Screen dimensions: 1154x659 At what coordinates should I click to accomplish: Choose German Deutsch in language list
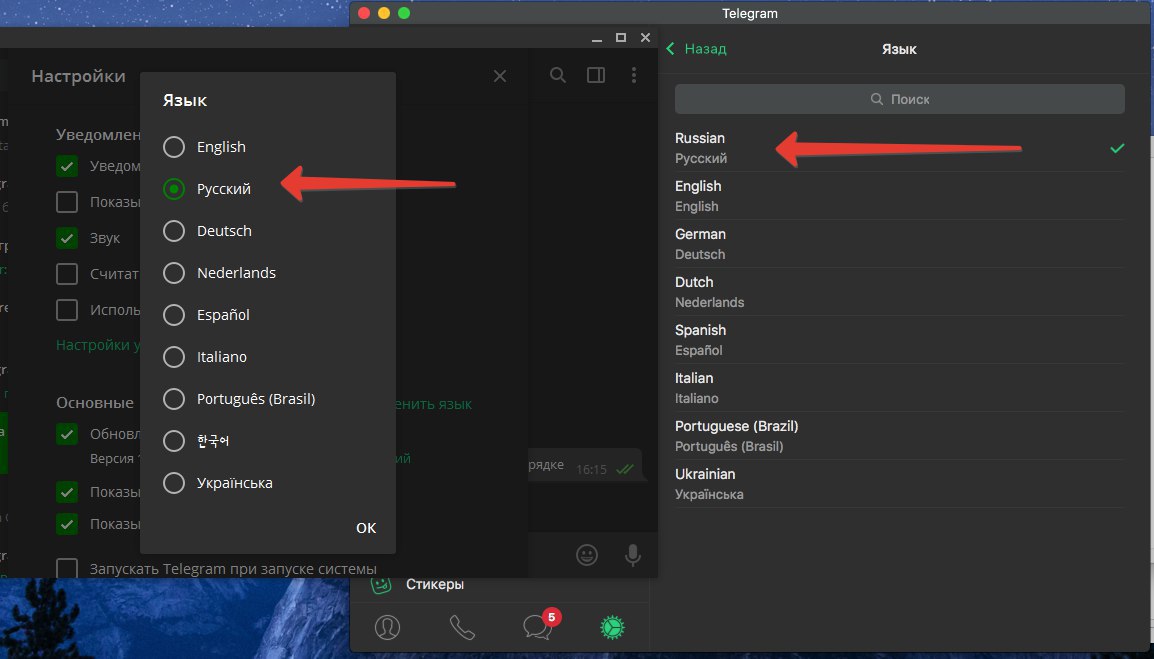(x=899, y=244)
